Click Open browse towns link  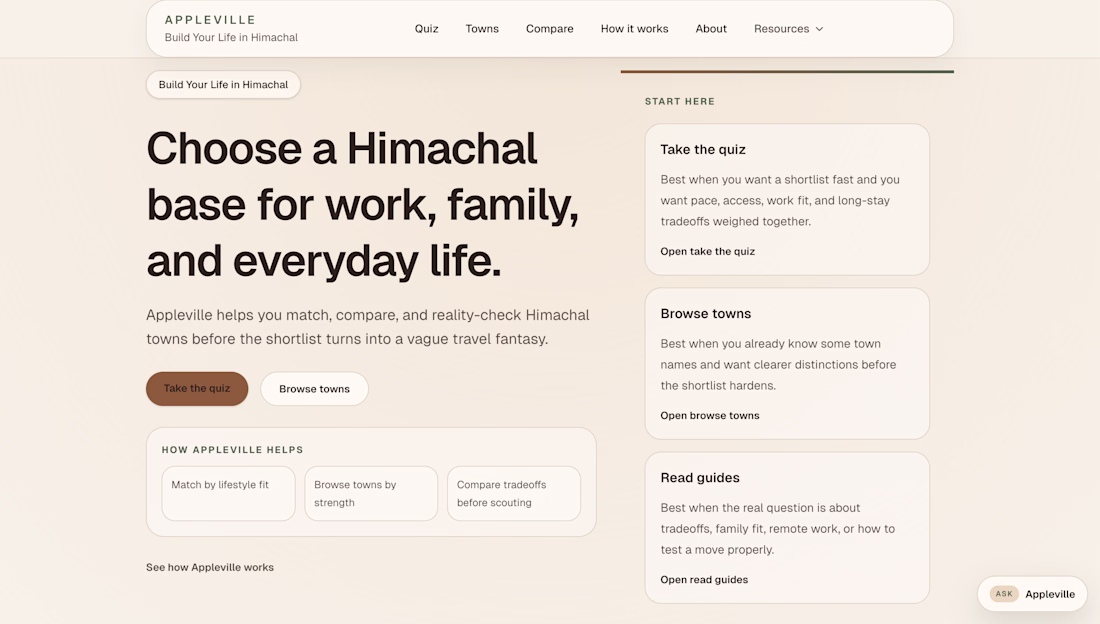pyautogui.click(x=709, y=415)
